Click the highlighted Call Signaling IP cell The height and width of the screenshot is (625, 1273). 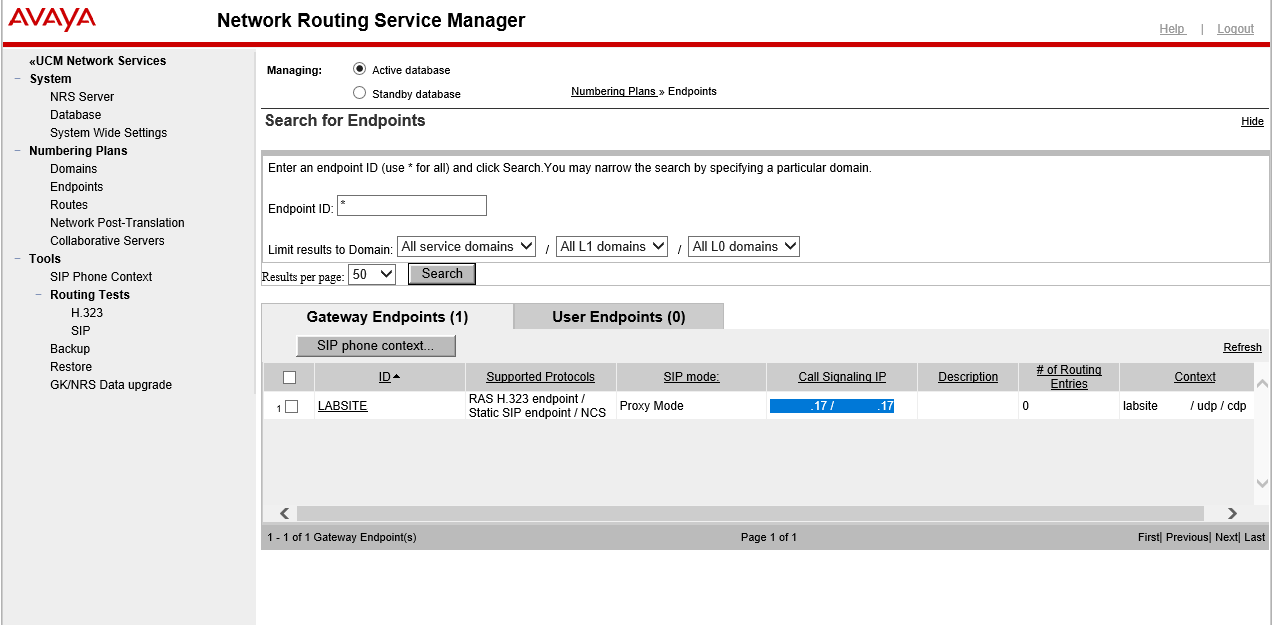coord(832,406)
